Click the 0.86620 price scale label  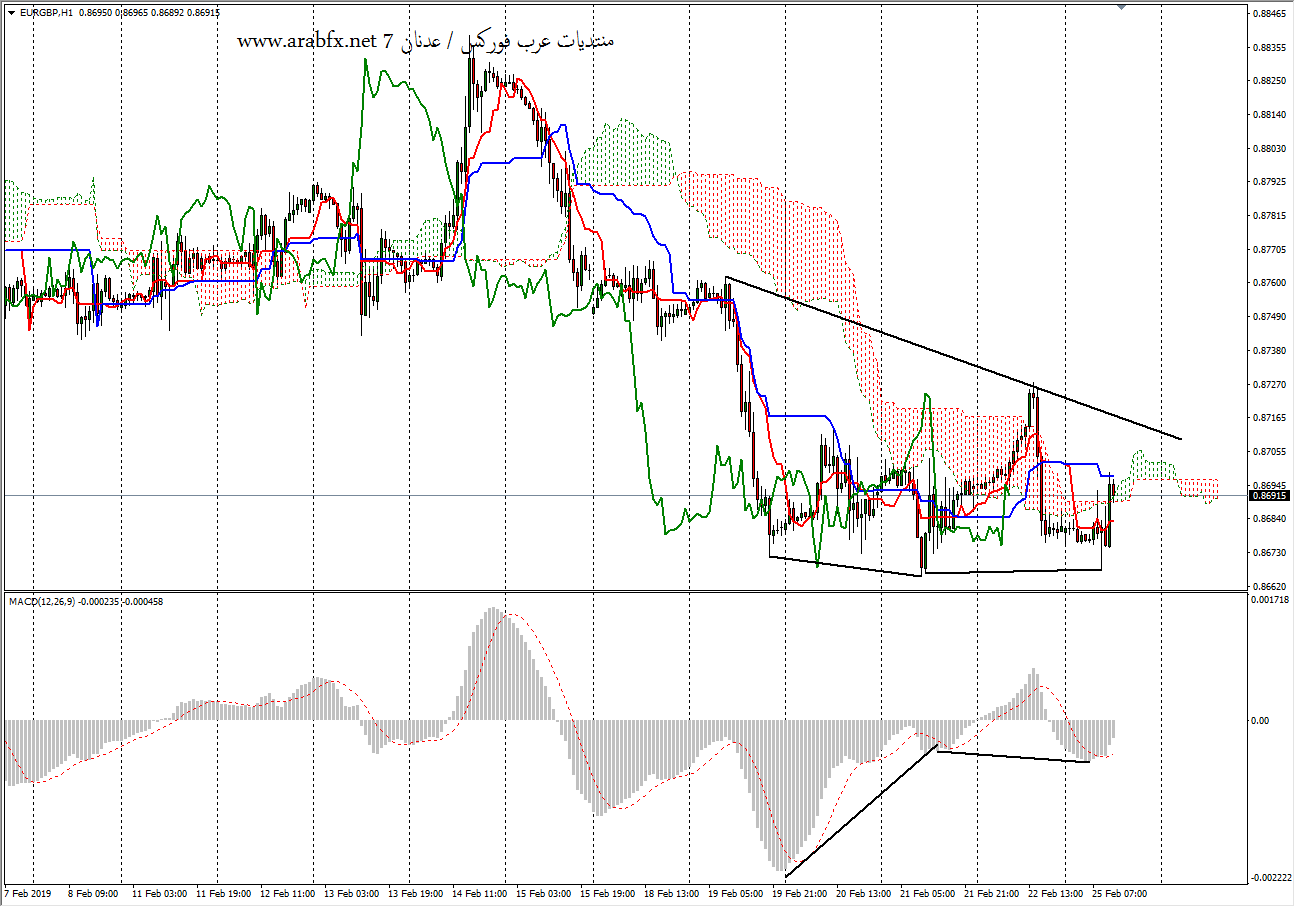click(x=1269, y=586)
